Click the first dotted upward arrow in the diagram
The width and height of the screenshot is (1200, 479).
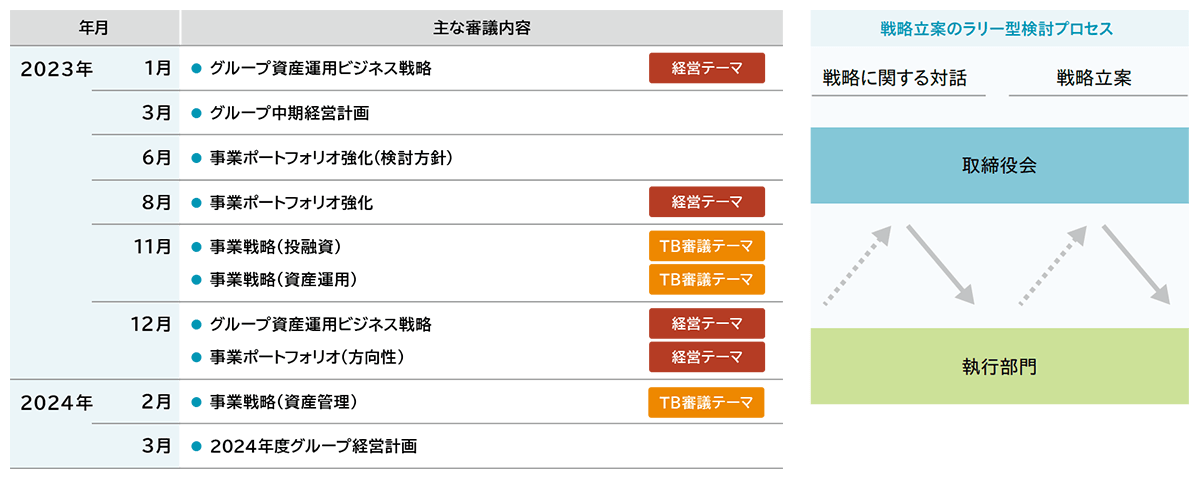(x=857, y=264)
